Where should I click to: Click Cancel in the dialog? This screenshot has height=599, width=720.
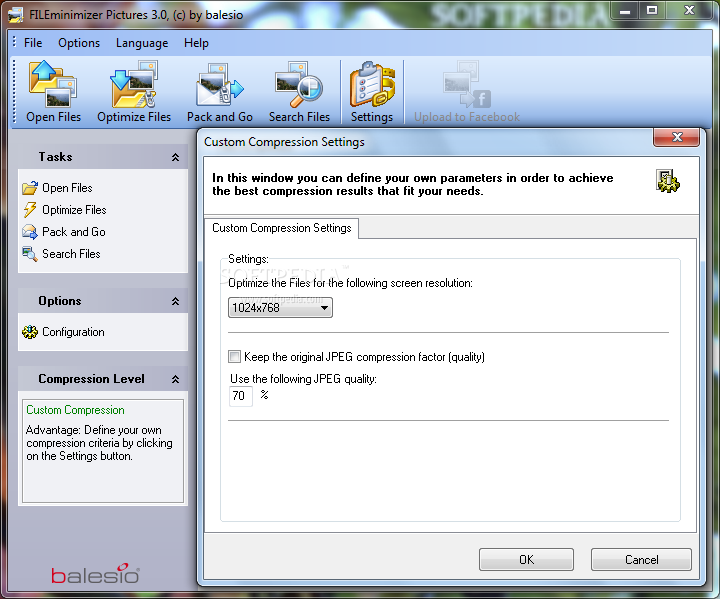coord(641,559)
